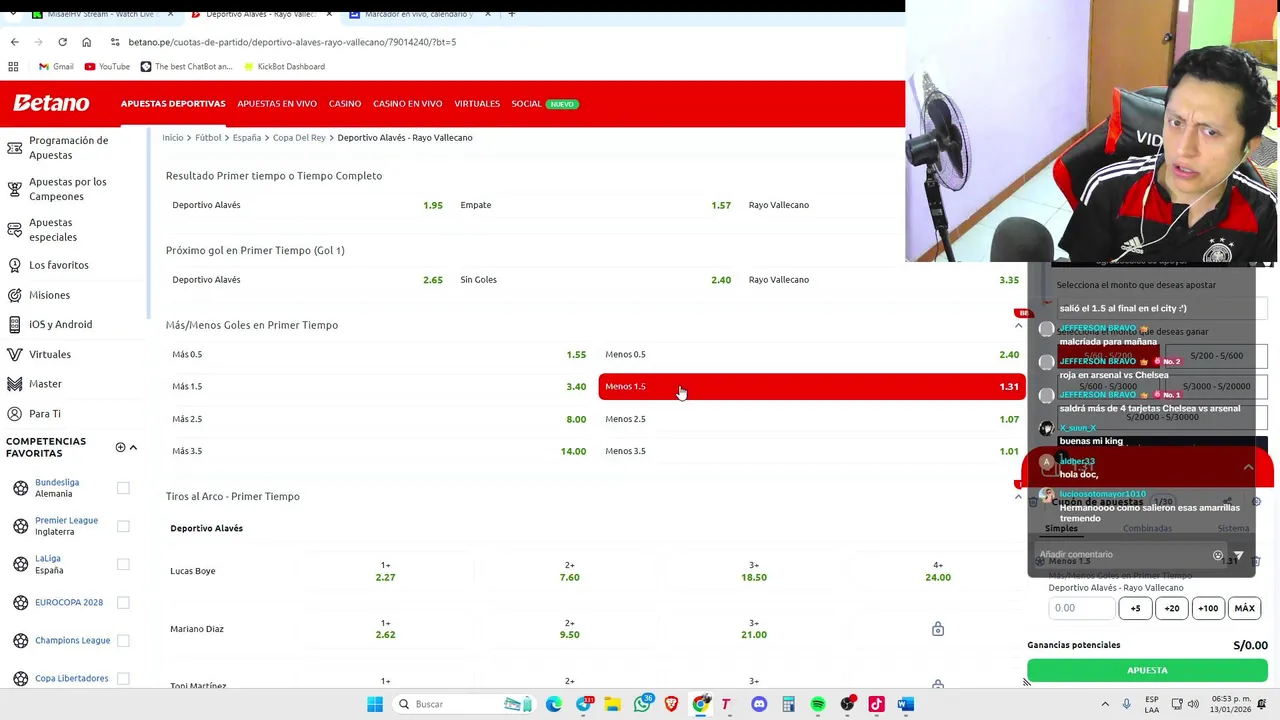
Task: Open the Social Nuevo menu item
Action: [545, 104]
